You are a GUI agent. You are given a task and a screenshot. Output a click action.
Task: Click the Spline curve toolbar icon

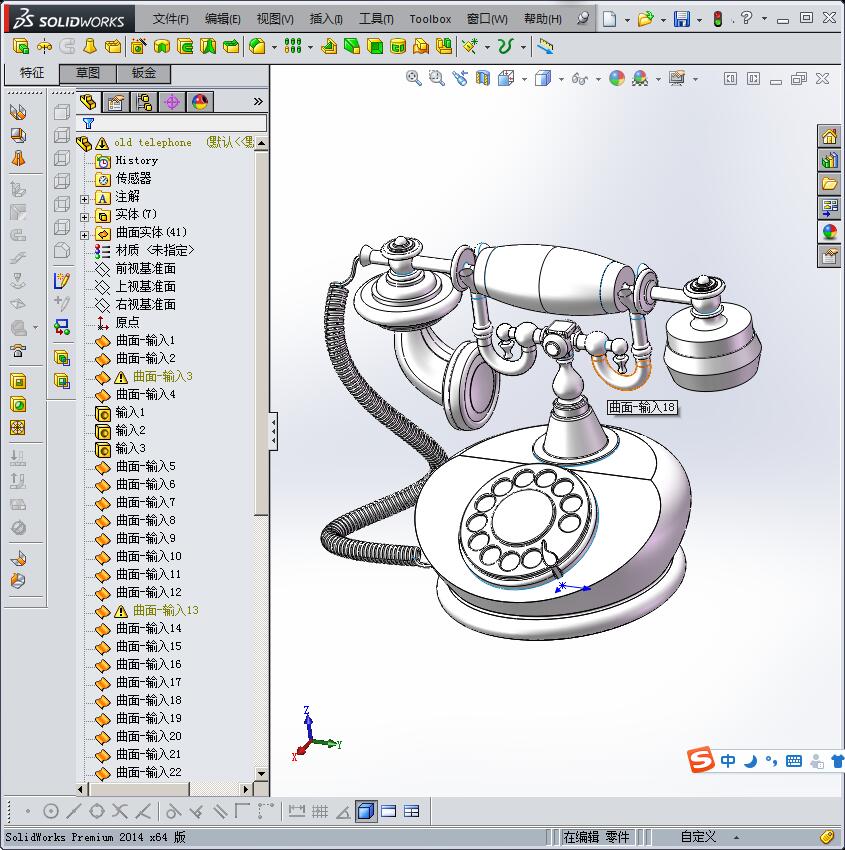click(x=505, y=47)
